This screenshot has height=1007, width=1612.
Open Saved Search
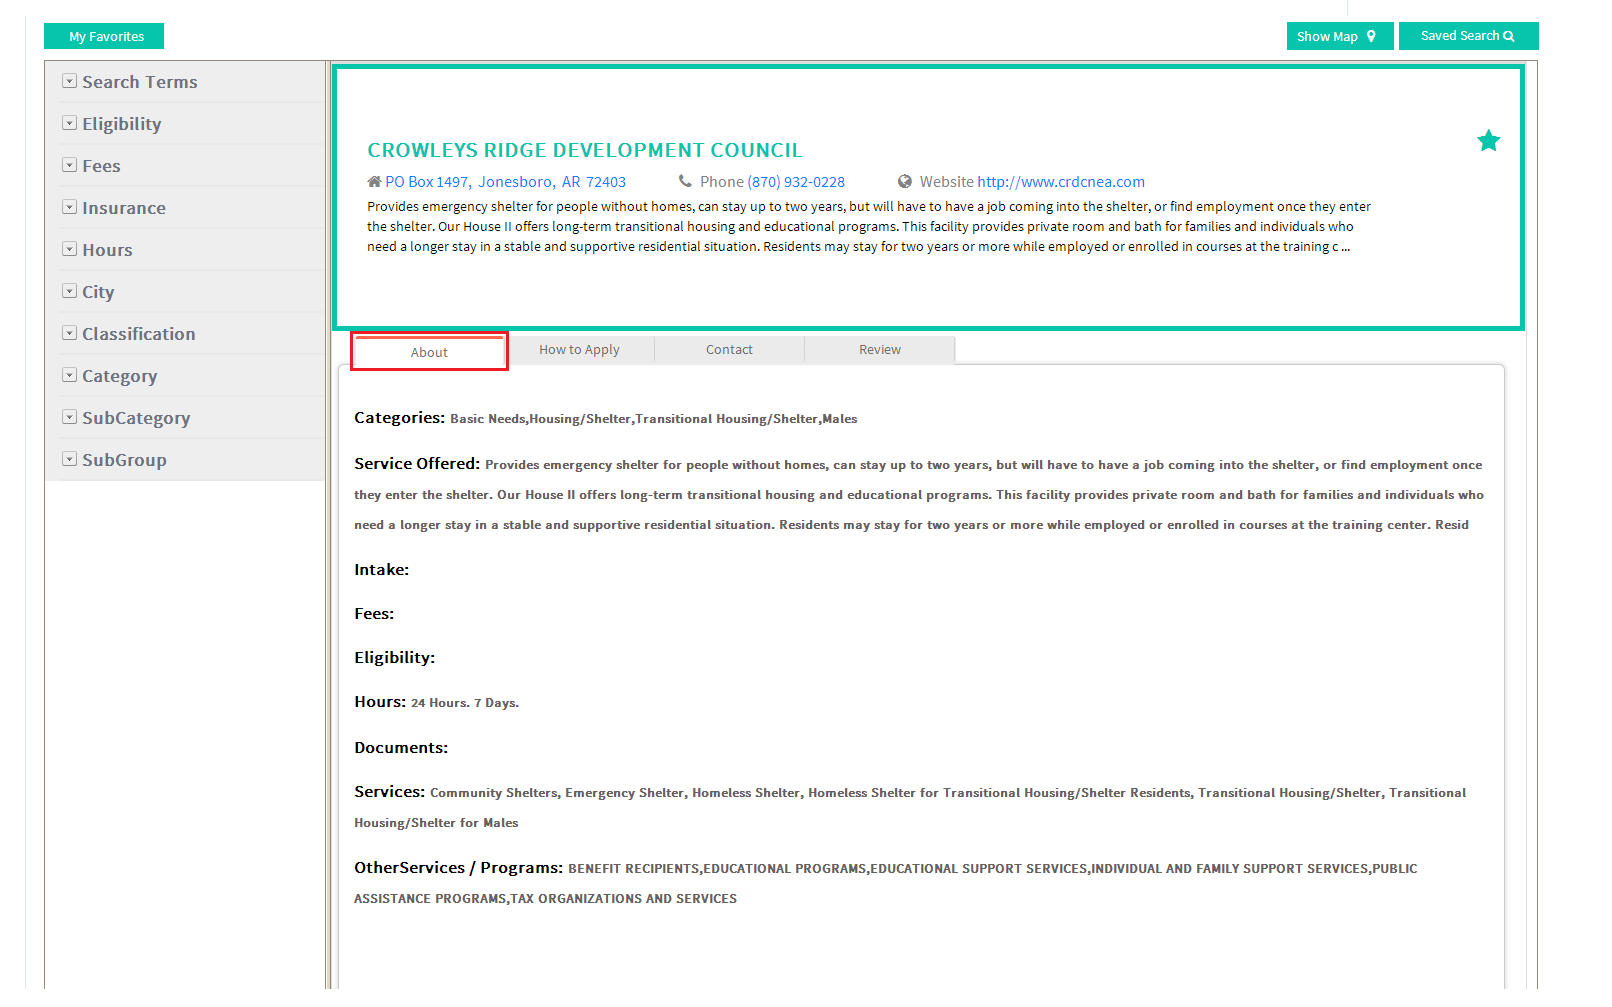[1468, 36]
